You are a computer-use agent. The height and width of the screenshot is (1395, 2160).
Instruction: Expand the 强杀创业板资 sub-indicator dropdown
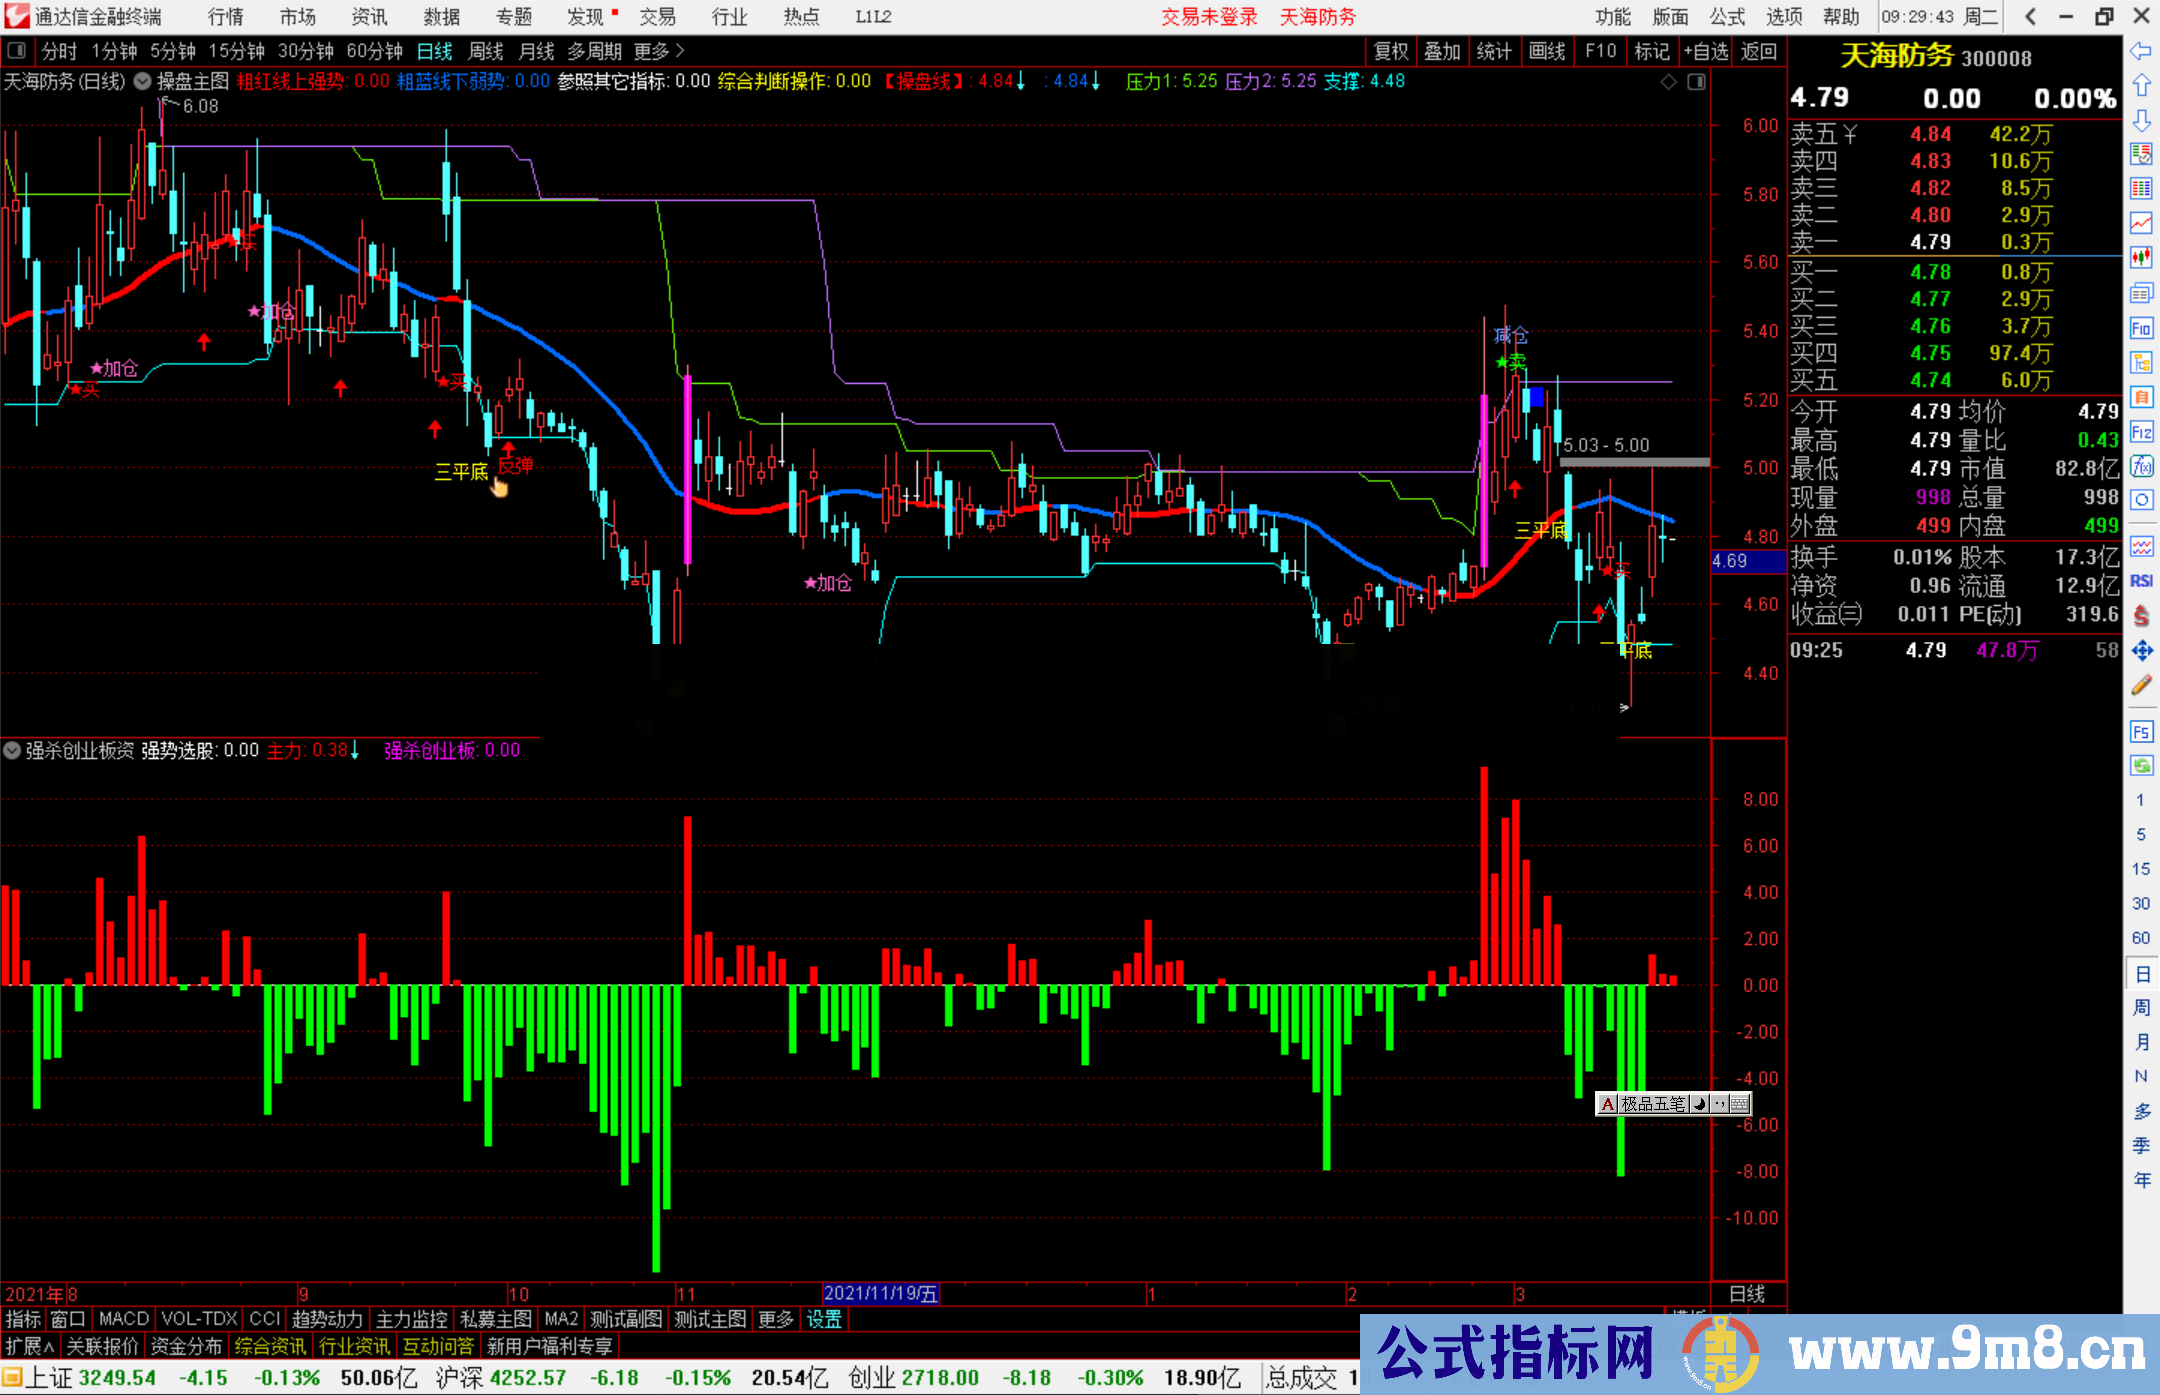point(12,750)
